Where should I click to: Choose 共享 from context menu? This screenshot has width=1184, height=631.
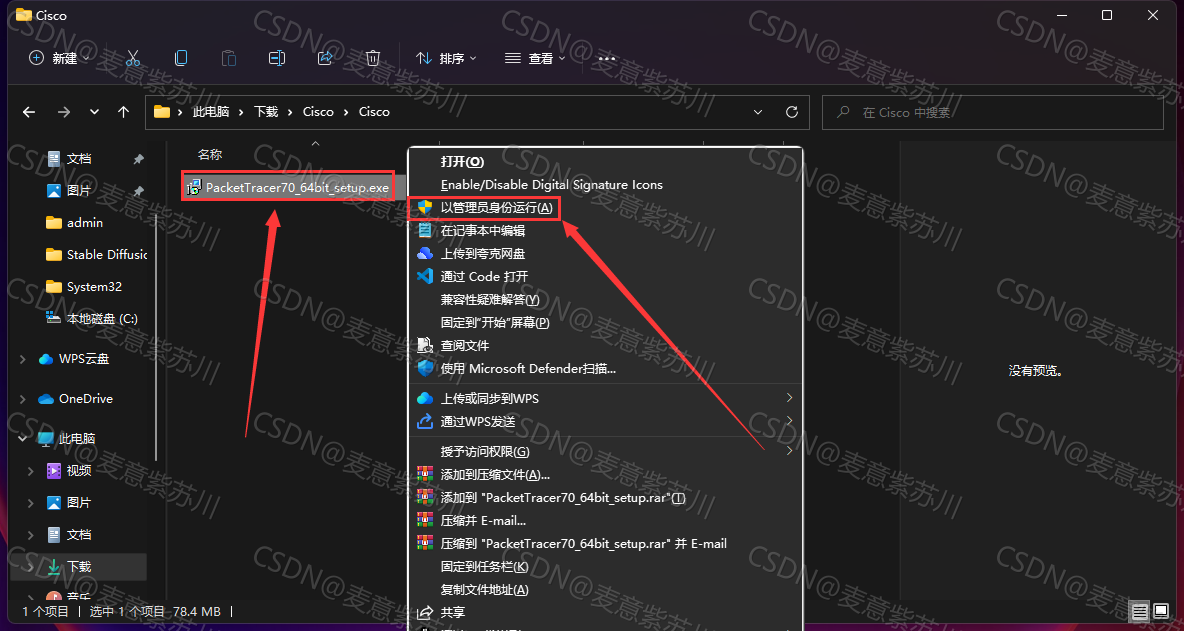pos(453,612)
